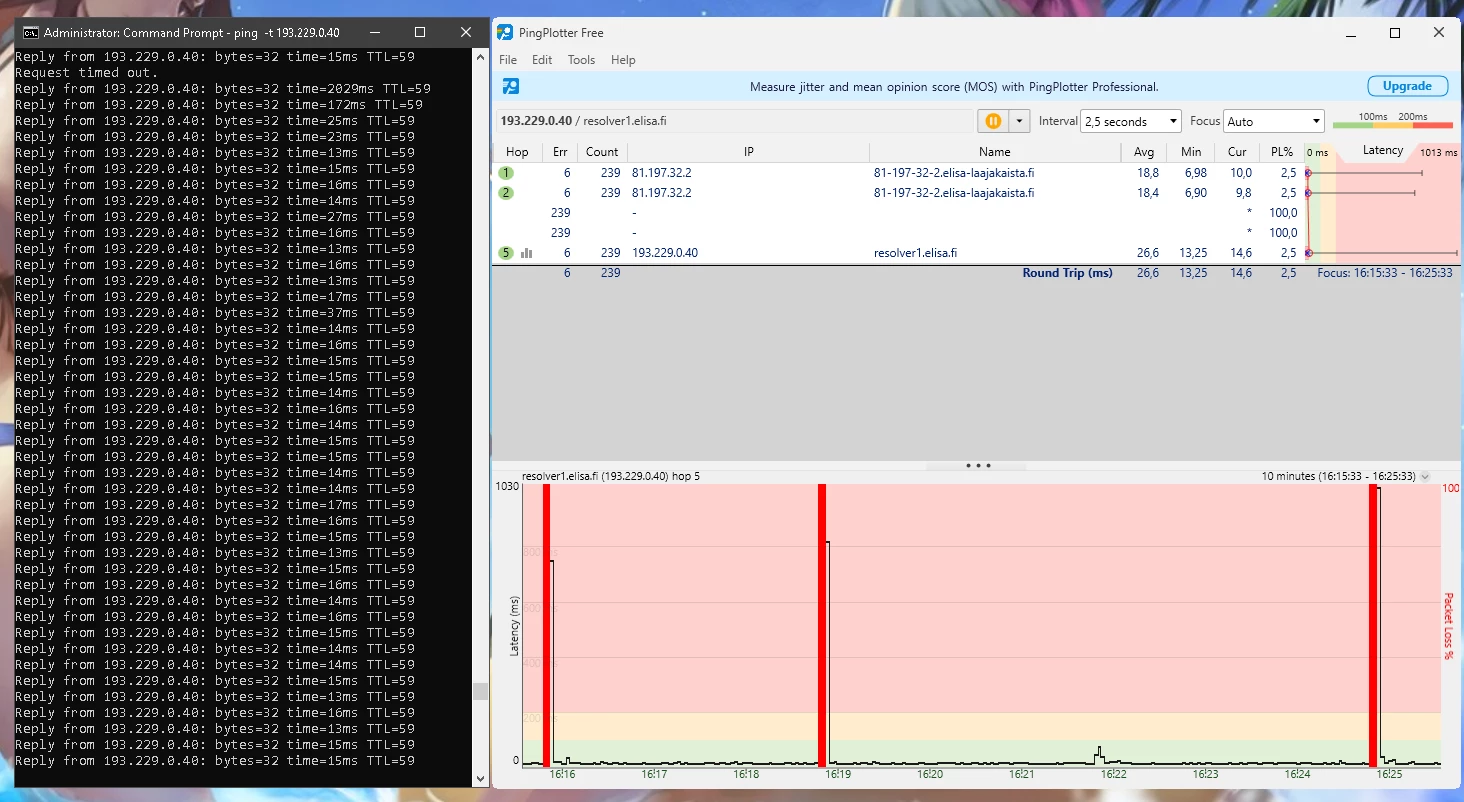Click the PingPlotter logo in the blue banner
This screenshot has height=802, width=1464.
coord(510,86)
